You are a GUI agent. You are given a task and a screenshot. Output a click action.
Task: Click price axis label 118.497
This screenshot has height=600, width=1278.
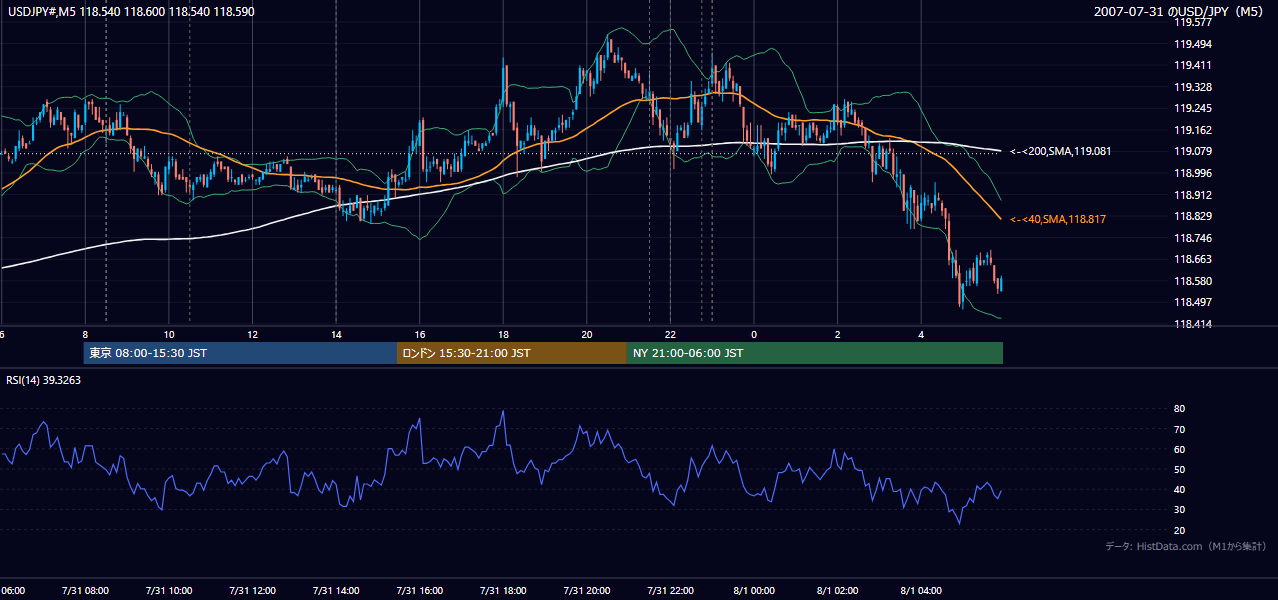pyautogui.click(x=1194, y=302)
